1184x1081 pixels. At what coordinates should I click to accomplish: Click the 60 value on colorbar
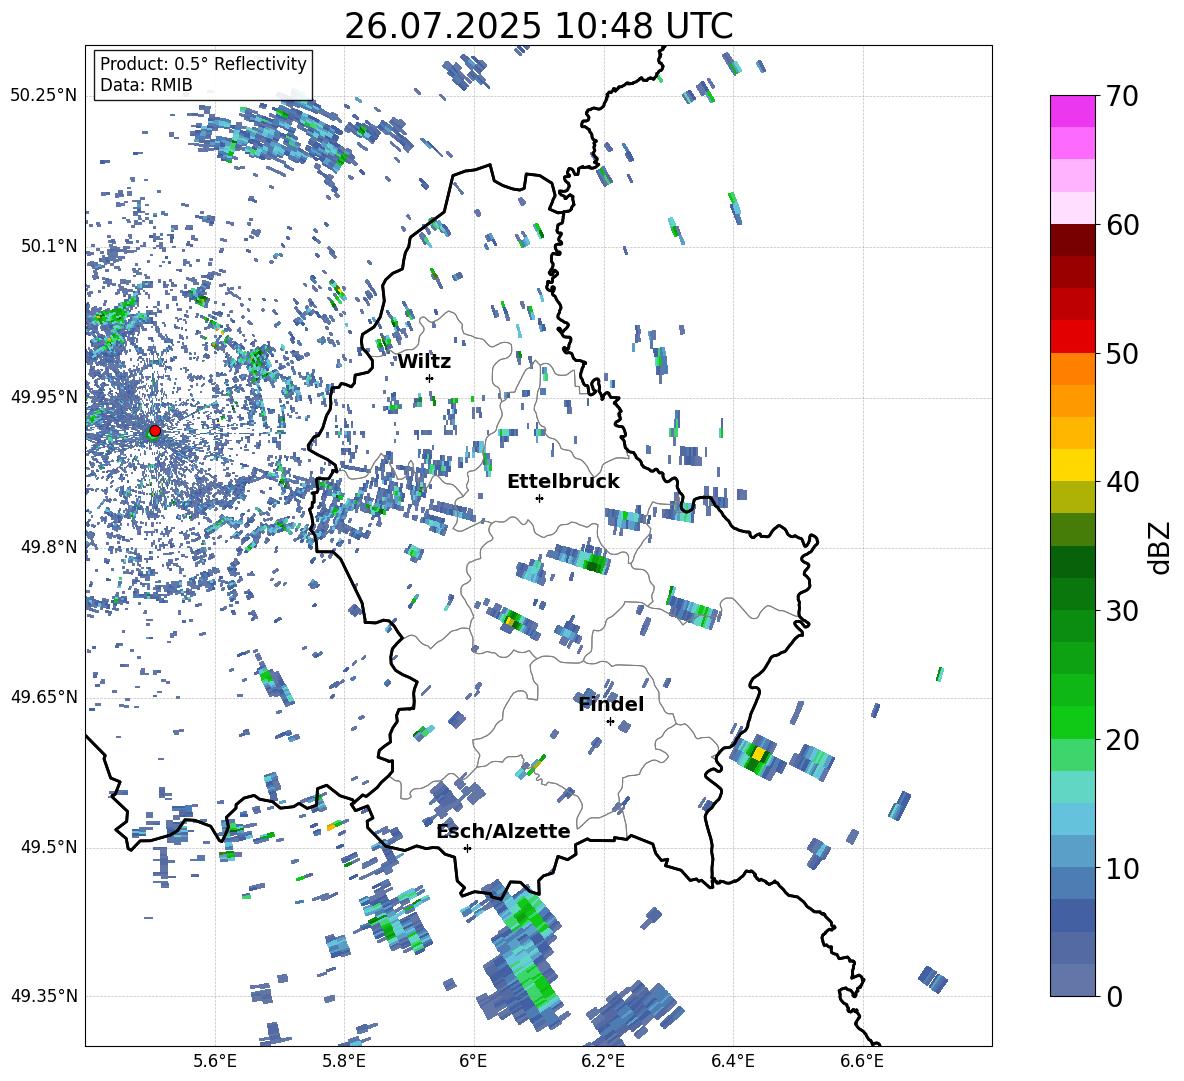pos(1121,225)
